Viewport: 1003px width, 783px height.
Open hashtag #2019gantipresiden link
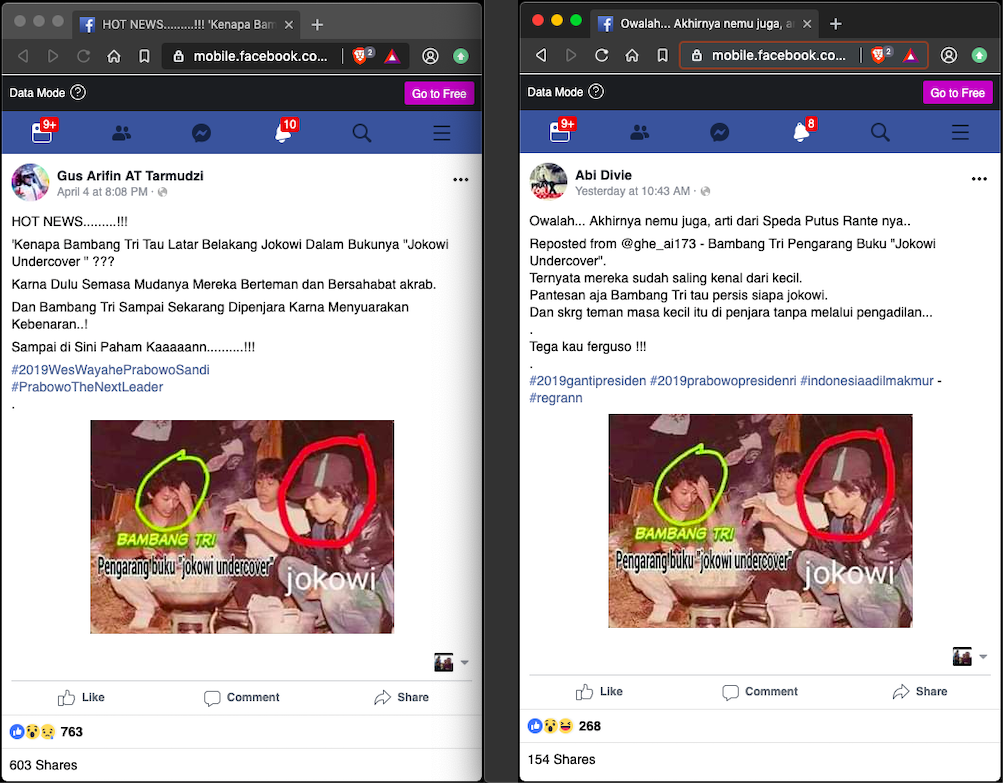click(587, 380)
